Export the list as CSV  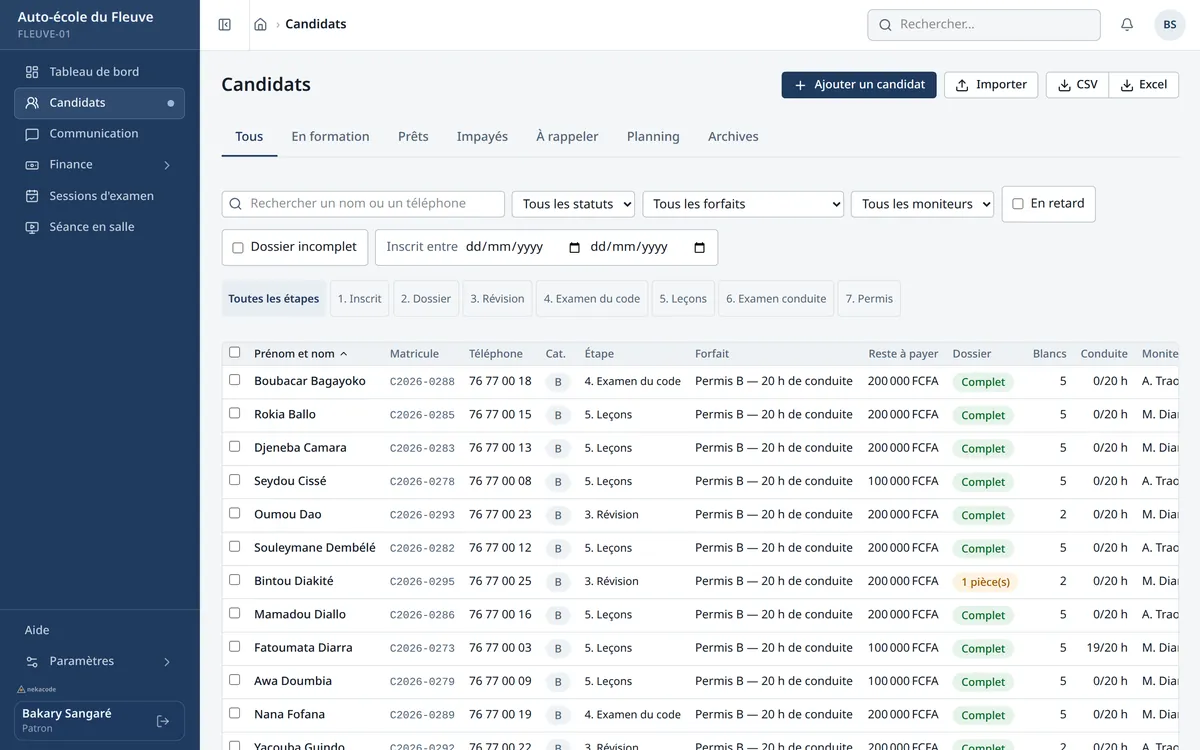(1077, 85)
